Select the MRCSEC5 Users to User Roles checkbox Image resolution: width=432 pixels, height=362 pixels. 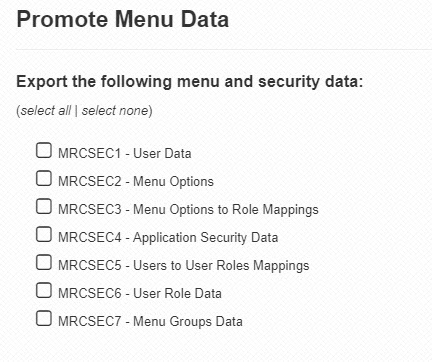(x=44, y=262)
